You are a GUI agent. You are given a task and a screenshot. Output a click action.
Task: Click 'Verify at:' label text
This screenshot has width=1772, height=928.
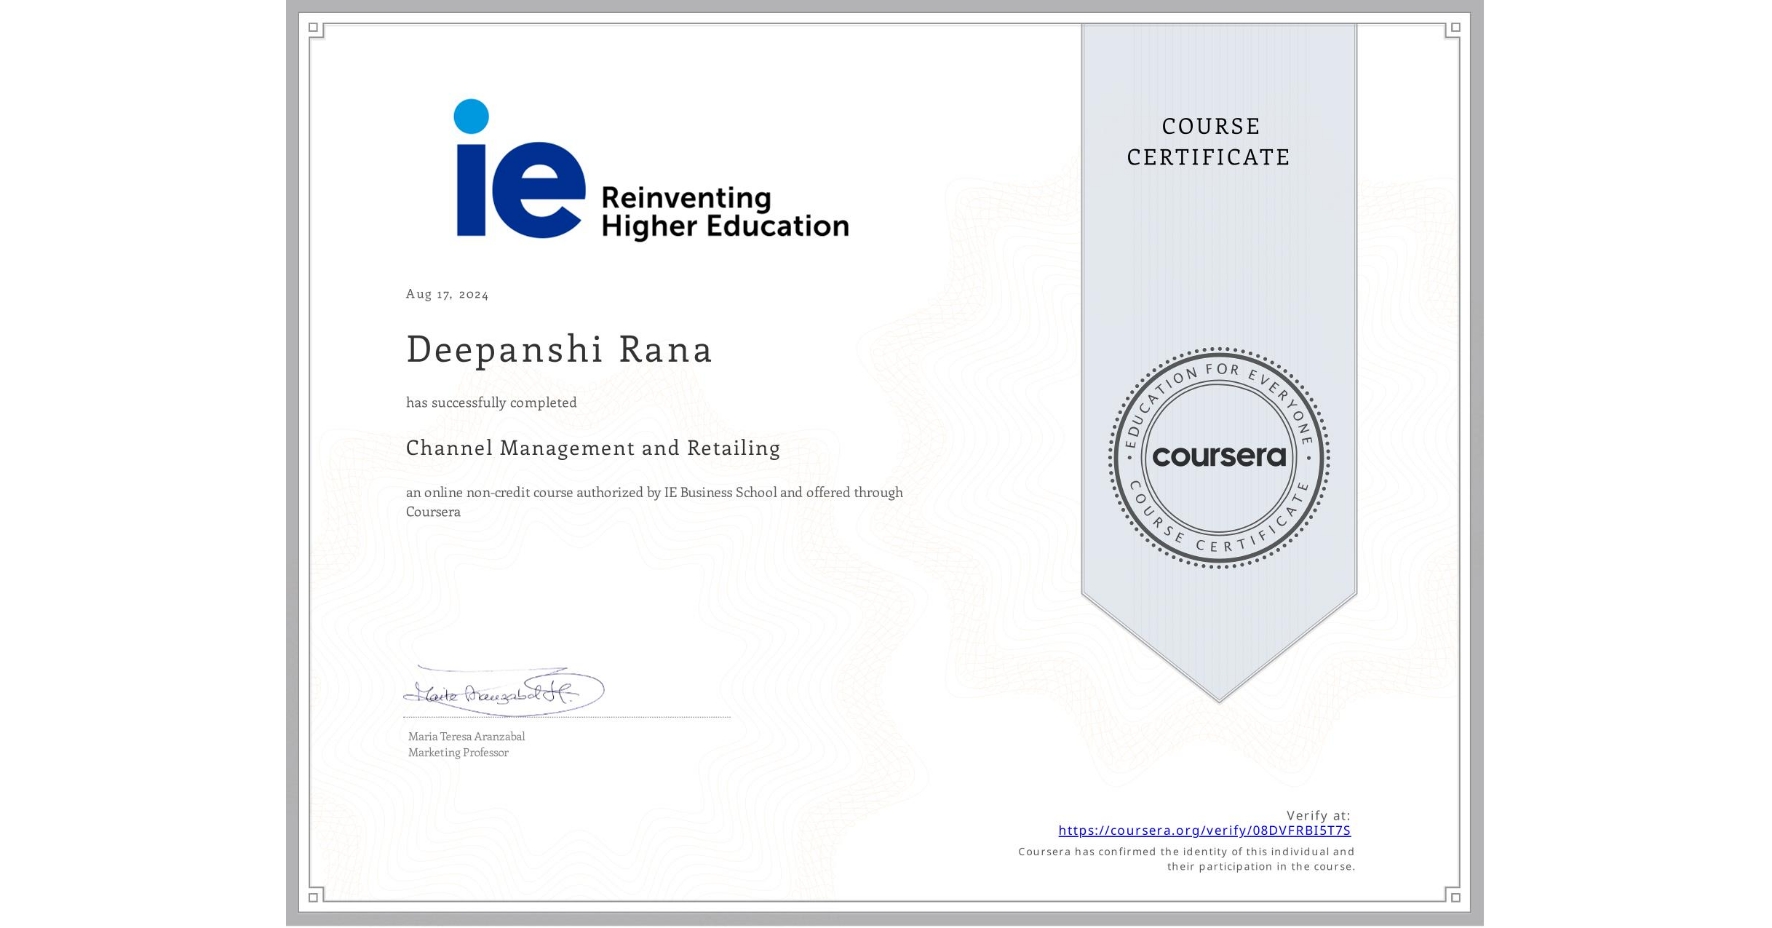pyautogui.click(x=1320, y=813)
